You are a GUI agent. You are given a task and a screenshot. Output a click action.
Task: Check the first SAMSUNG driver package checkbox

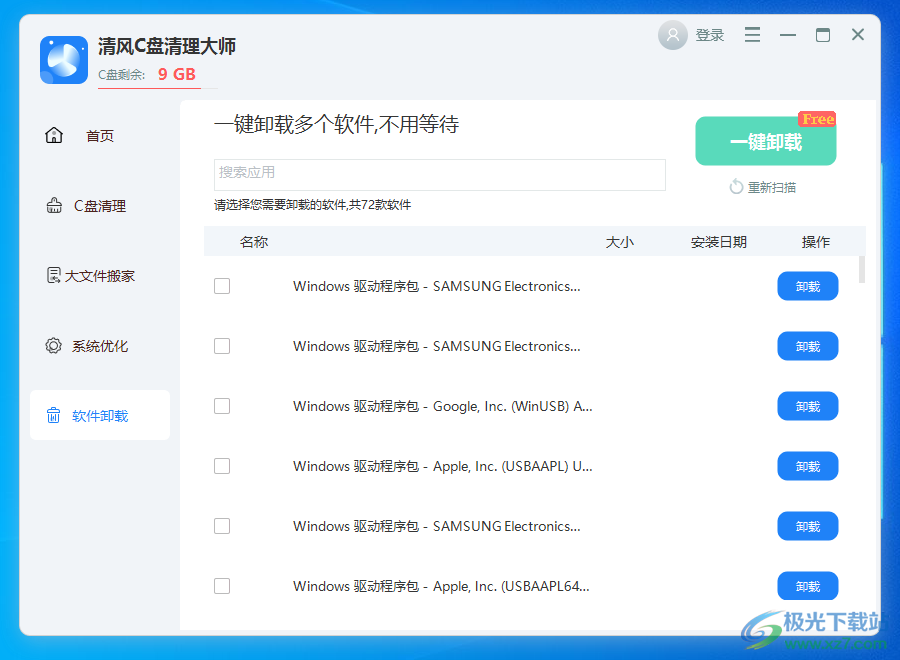click(x=222, y=286)
